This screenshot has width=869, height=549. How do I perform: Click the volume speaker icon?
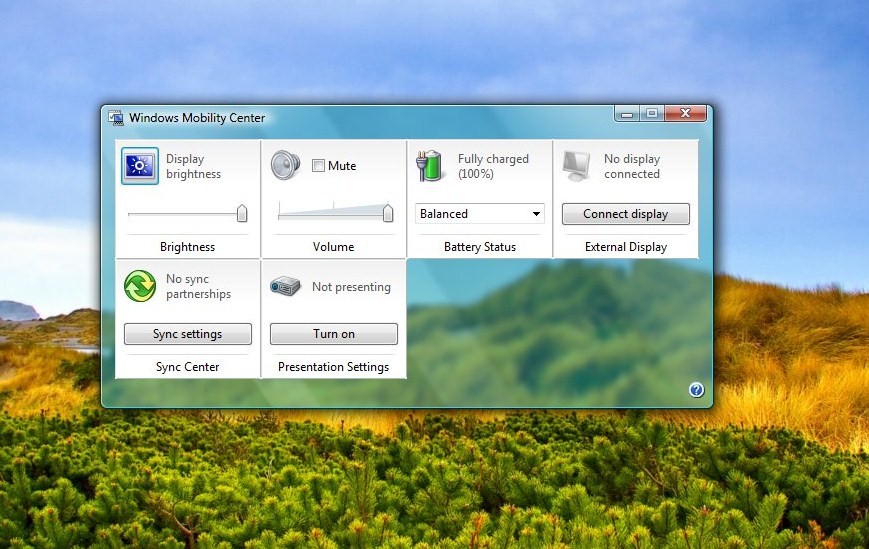pyautogui.click(x=285, y=165)
